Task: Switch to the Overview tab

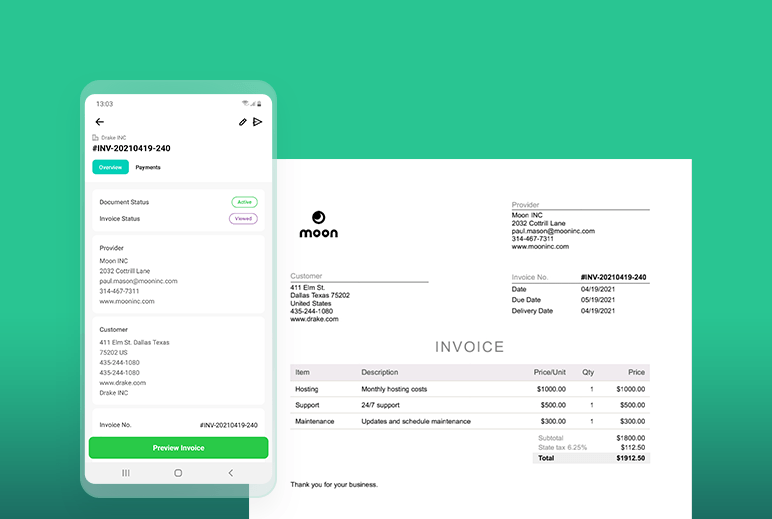Action: [x=110, y=167]
